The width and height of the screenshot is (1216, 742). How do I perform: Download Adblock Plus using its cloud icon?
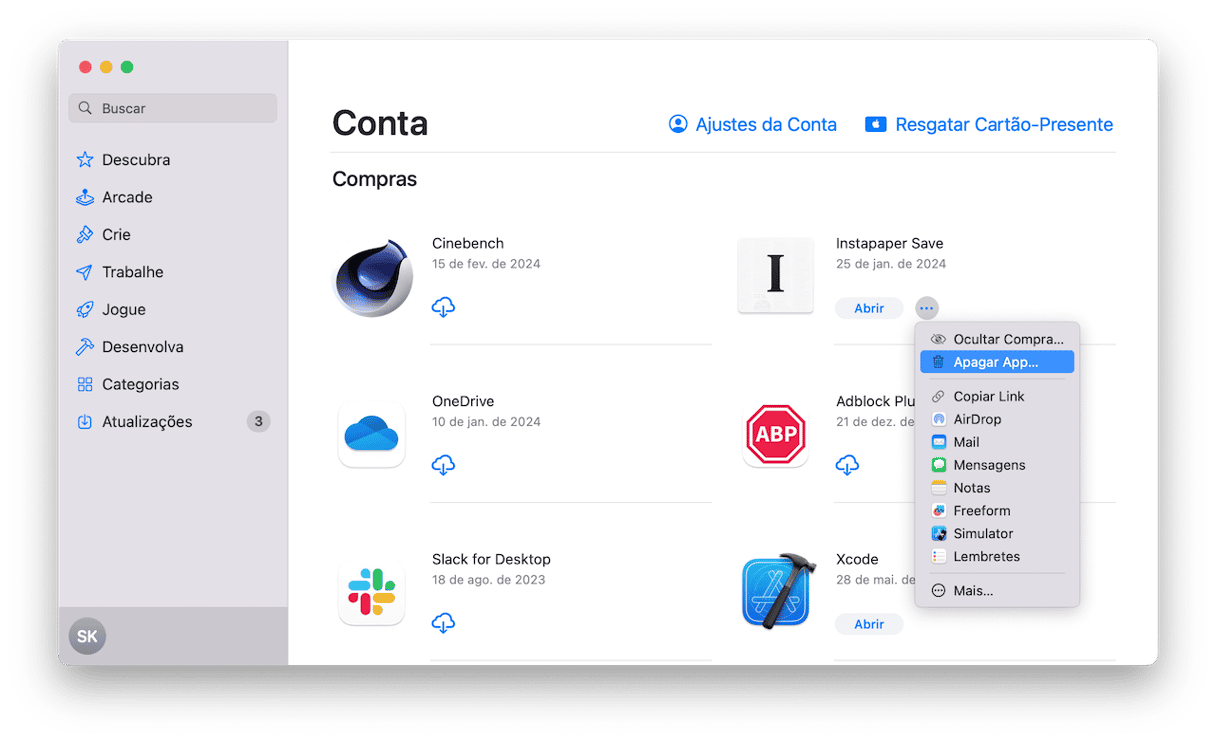[x=847, y=465]
